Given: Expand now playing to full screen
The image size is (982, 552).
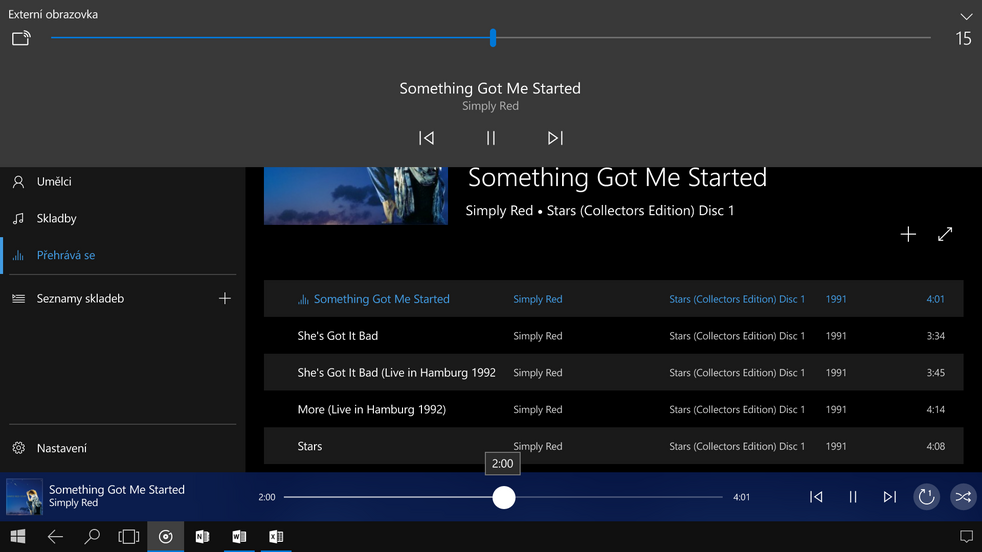Looking at the screenshot, I should (945, 234).
